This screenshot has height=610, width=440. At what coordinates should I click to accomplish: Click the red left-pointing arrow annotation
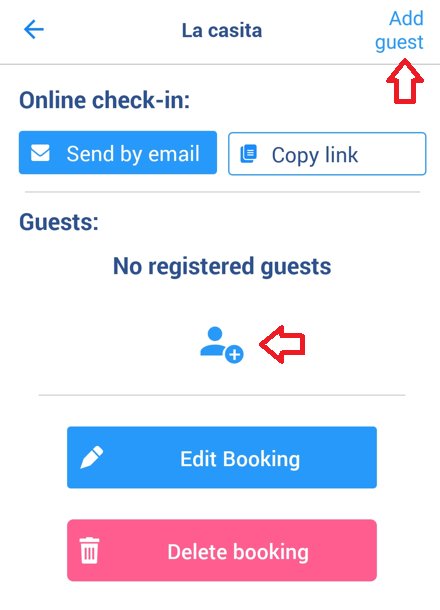click(282, 345)
